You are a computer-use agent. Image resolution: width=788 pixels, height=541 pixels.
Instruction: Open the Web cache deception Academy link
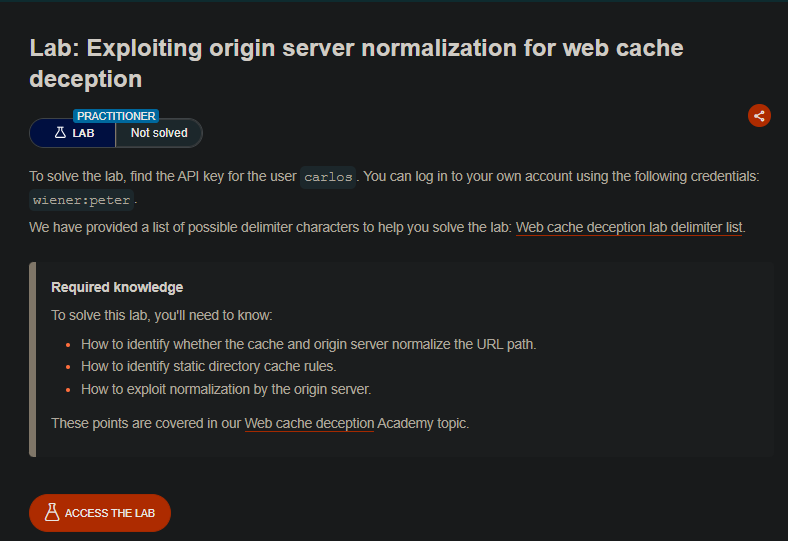[309, 423]
